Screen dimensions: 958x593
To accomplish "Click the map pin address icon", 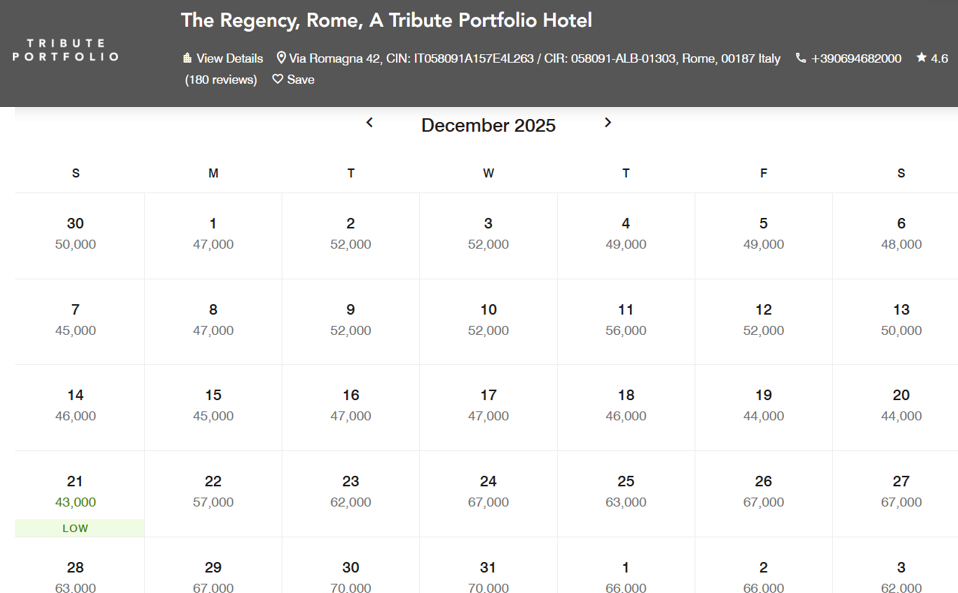I will point(281,58).
